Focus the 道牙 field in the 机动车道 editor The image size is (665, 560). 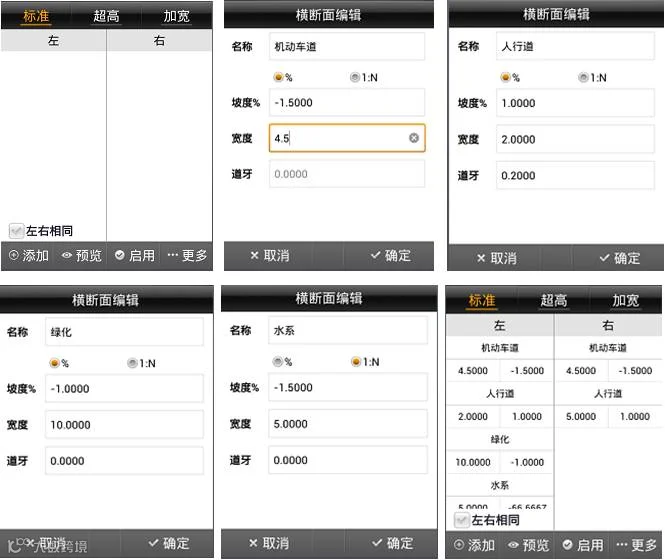coord(347,174)
